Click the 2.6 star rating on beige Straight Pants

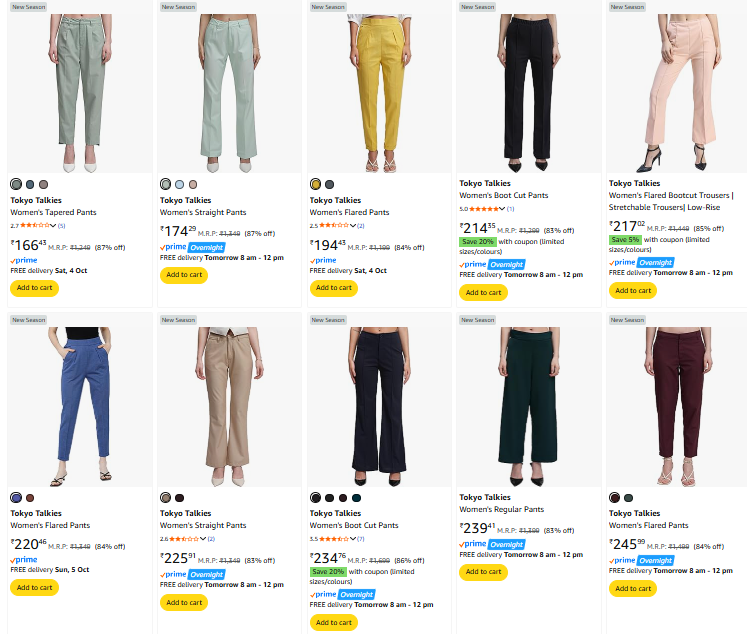tap(186, 539)
